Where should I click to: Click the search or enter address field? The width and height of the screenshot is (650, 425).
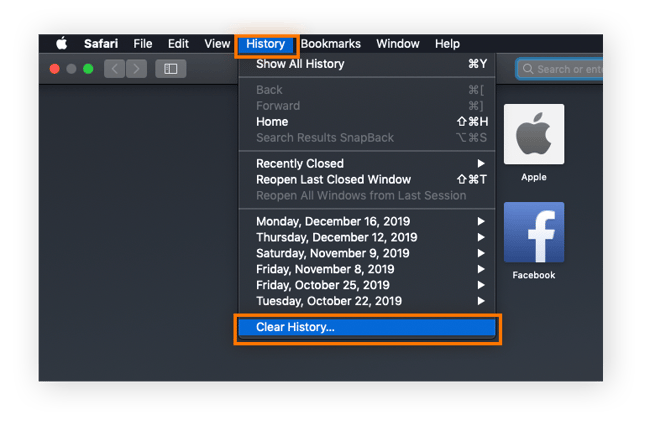(x=560, y=69)
